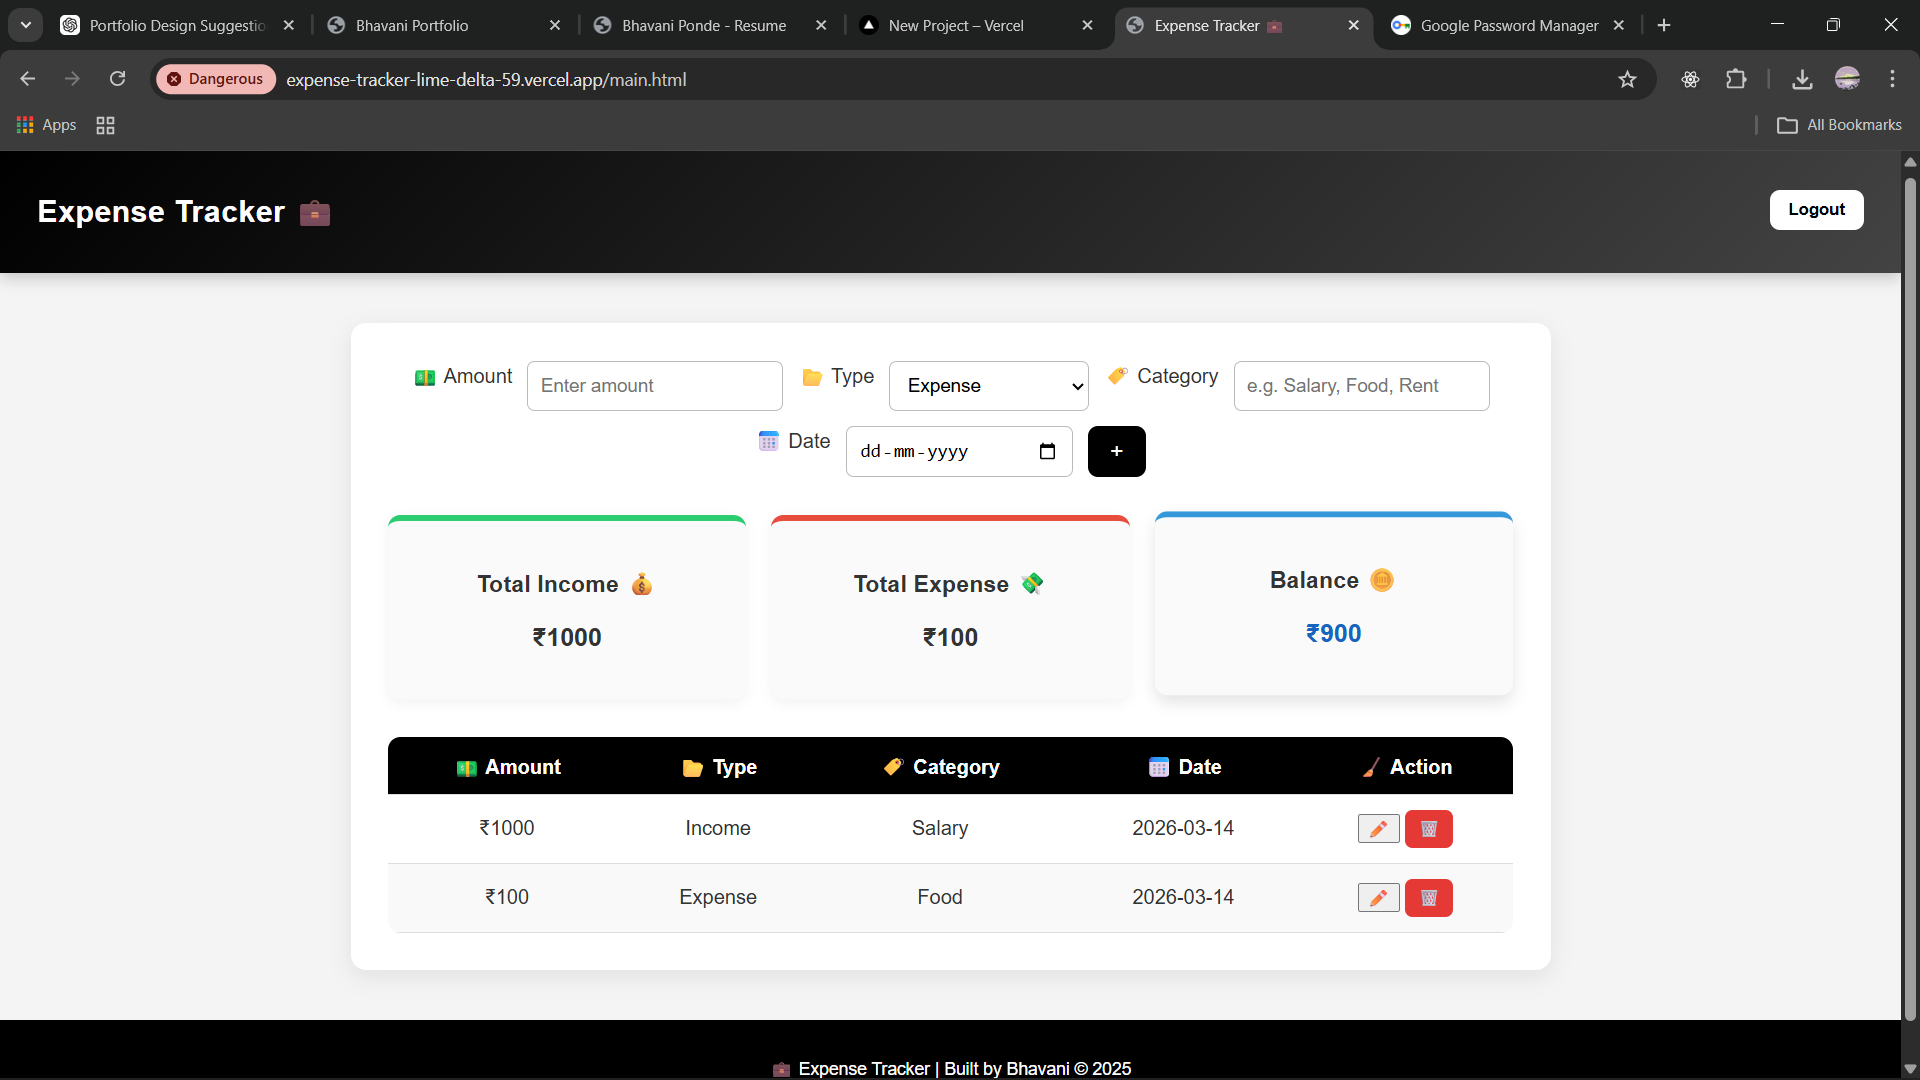Click the Logout button

point(1816,210)
